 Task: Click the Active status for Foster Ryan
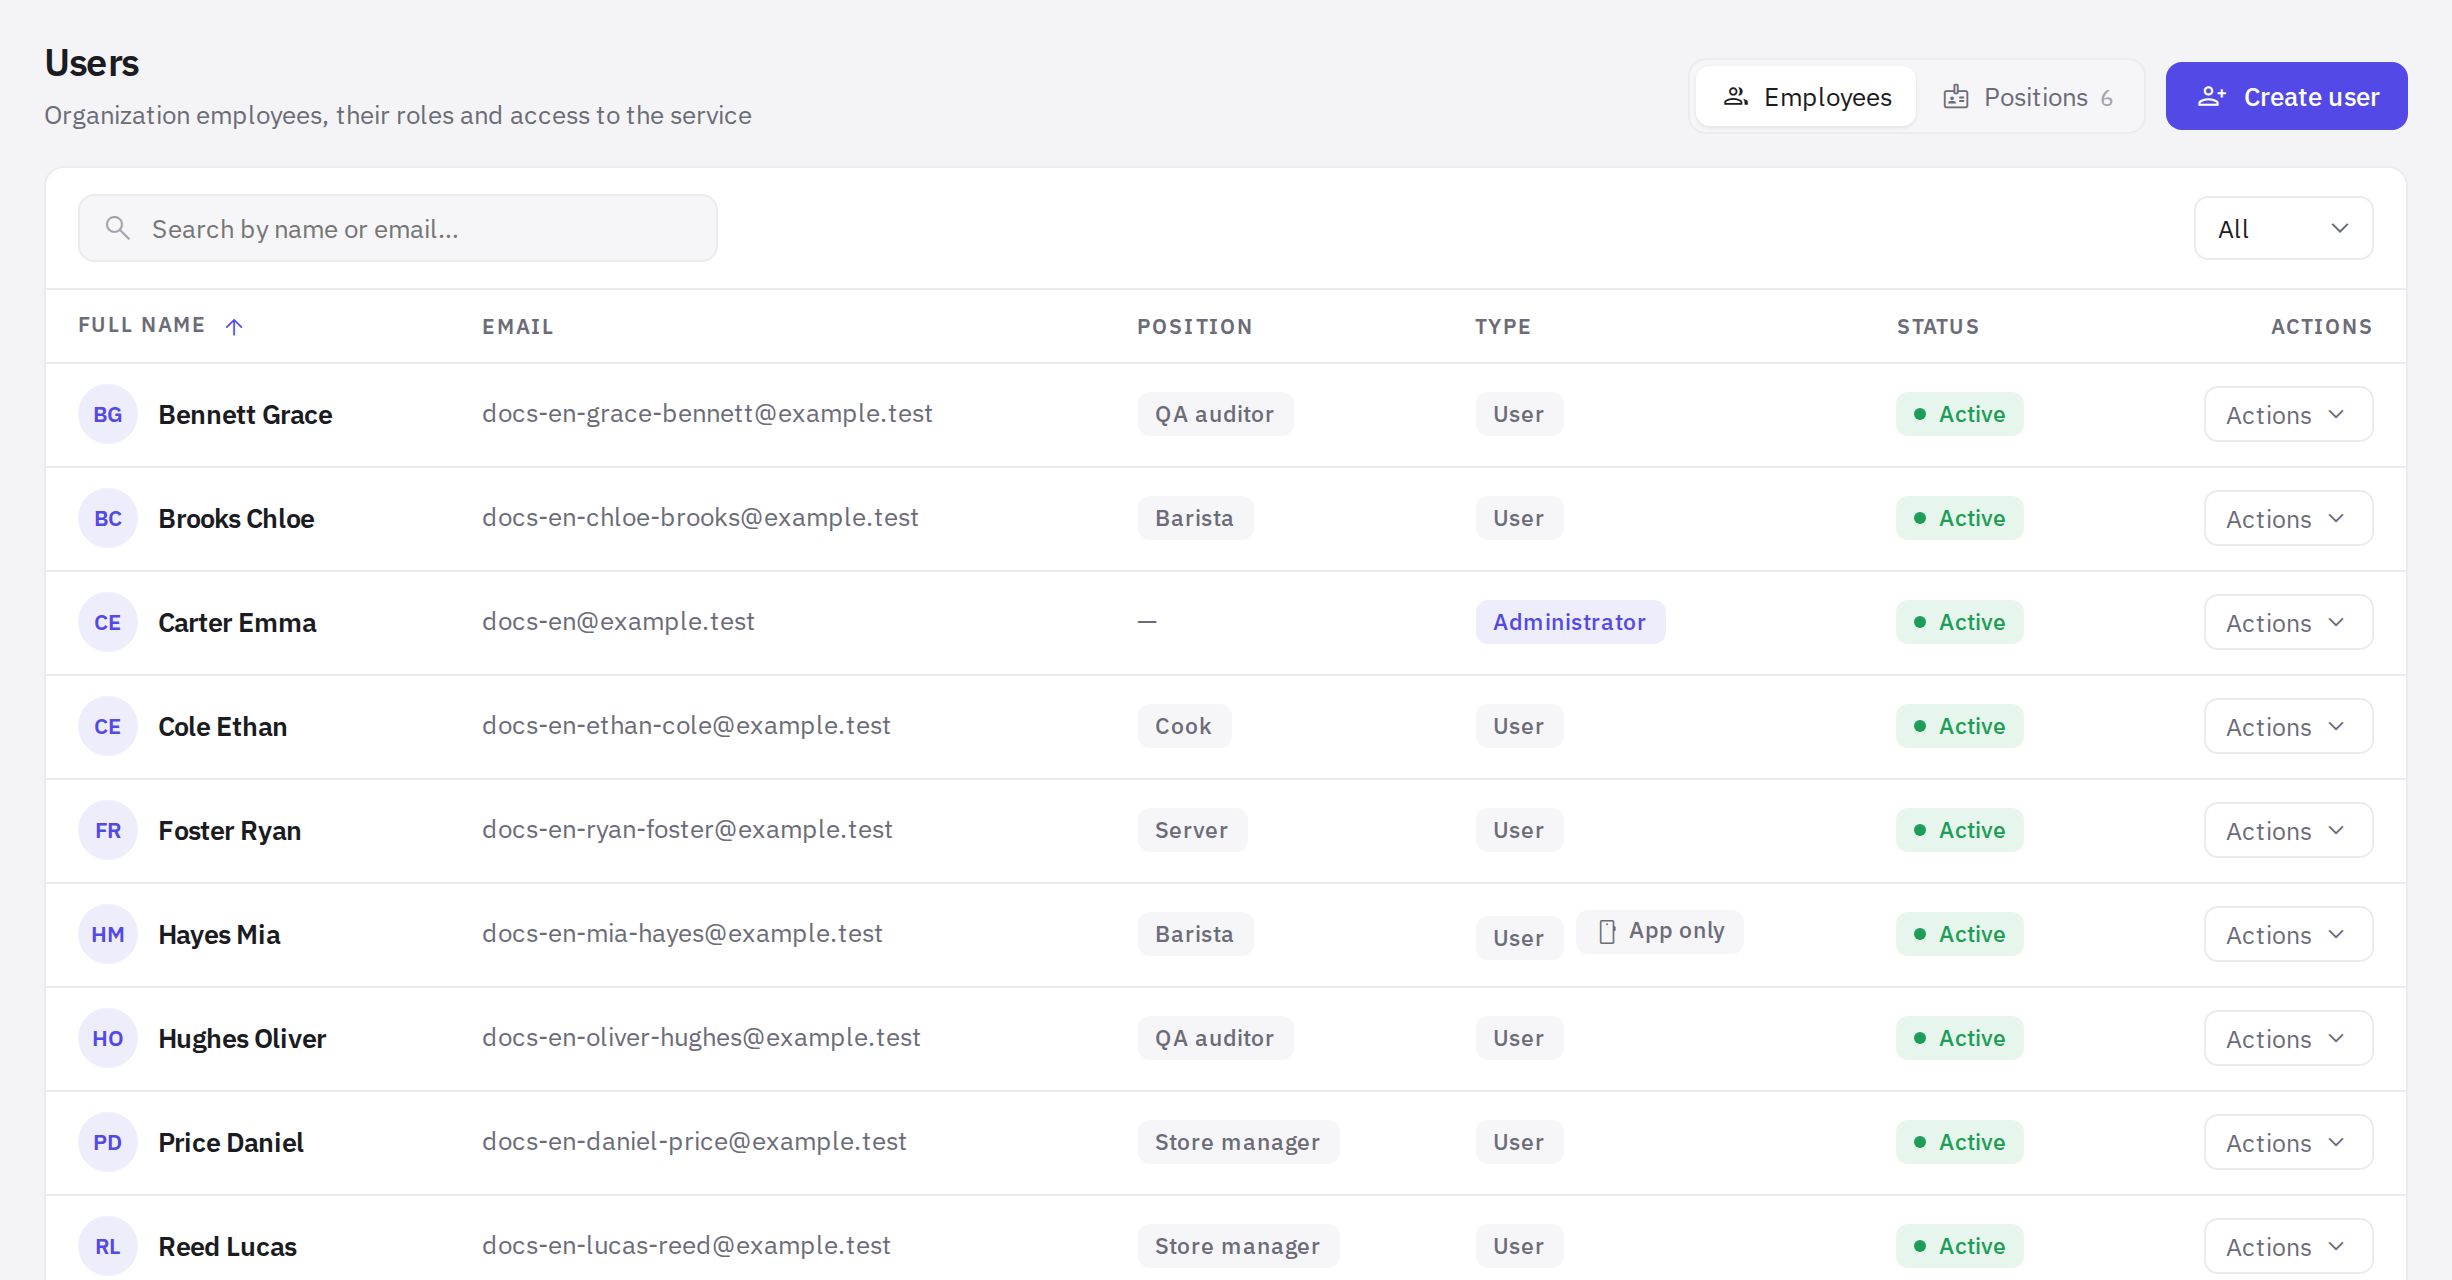(x=1959, y=830)
